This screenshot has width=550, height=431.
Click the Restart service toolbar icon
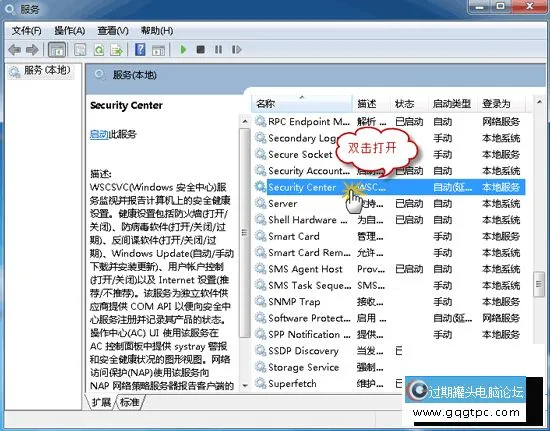236,50
